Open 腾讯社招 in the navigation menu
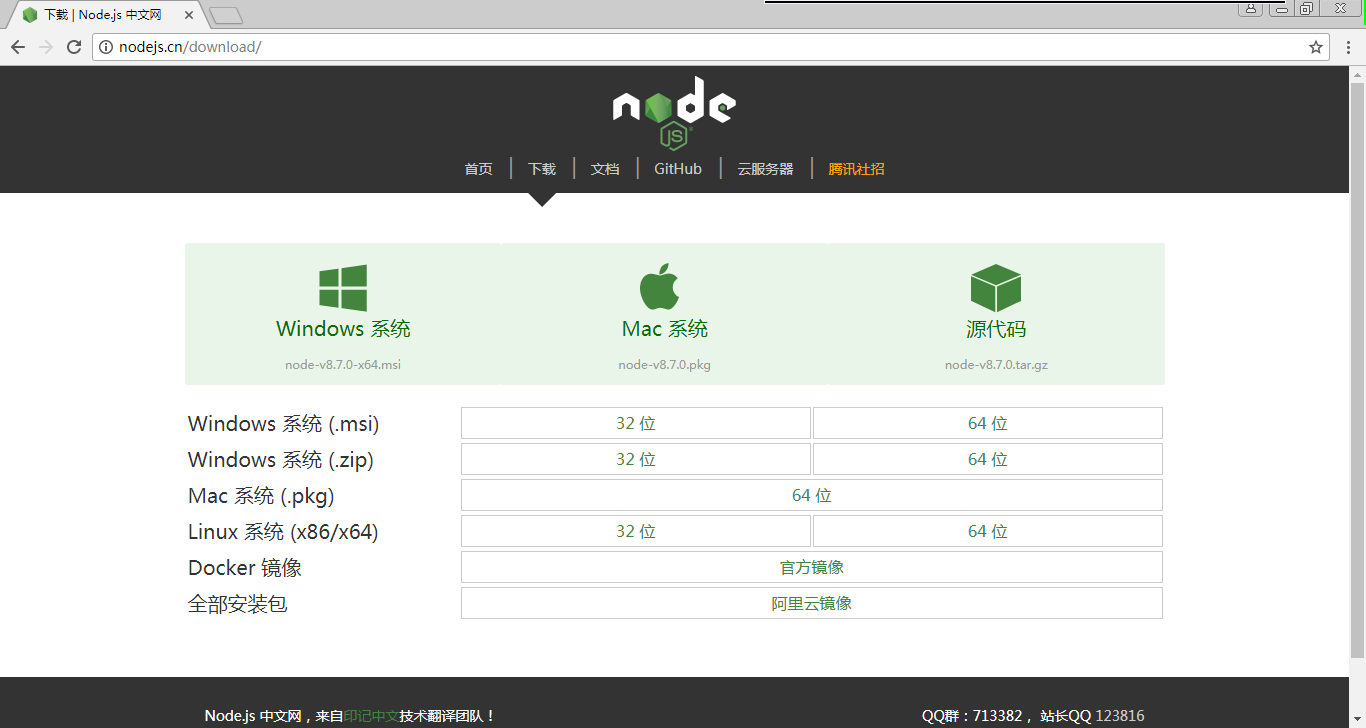Viewport: 1366px width, 728px height. (856, 169)
